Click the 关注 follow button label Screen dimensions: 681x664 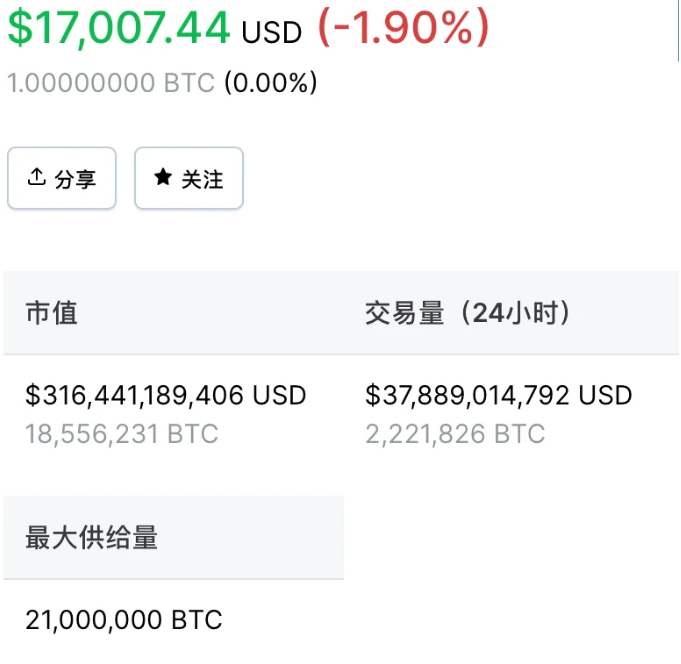click(x=202, y=179)
